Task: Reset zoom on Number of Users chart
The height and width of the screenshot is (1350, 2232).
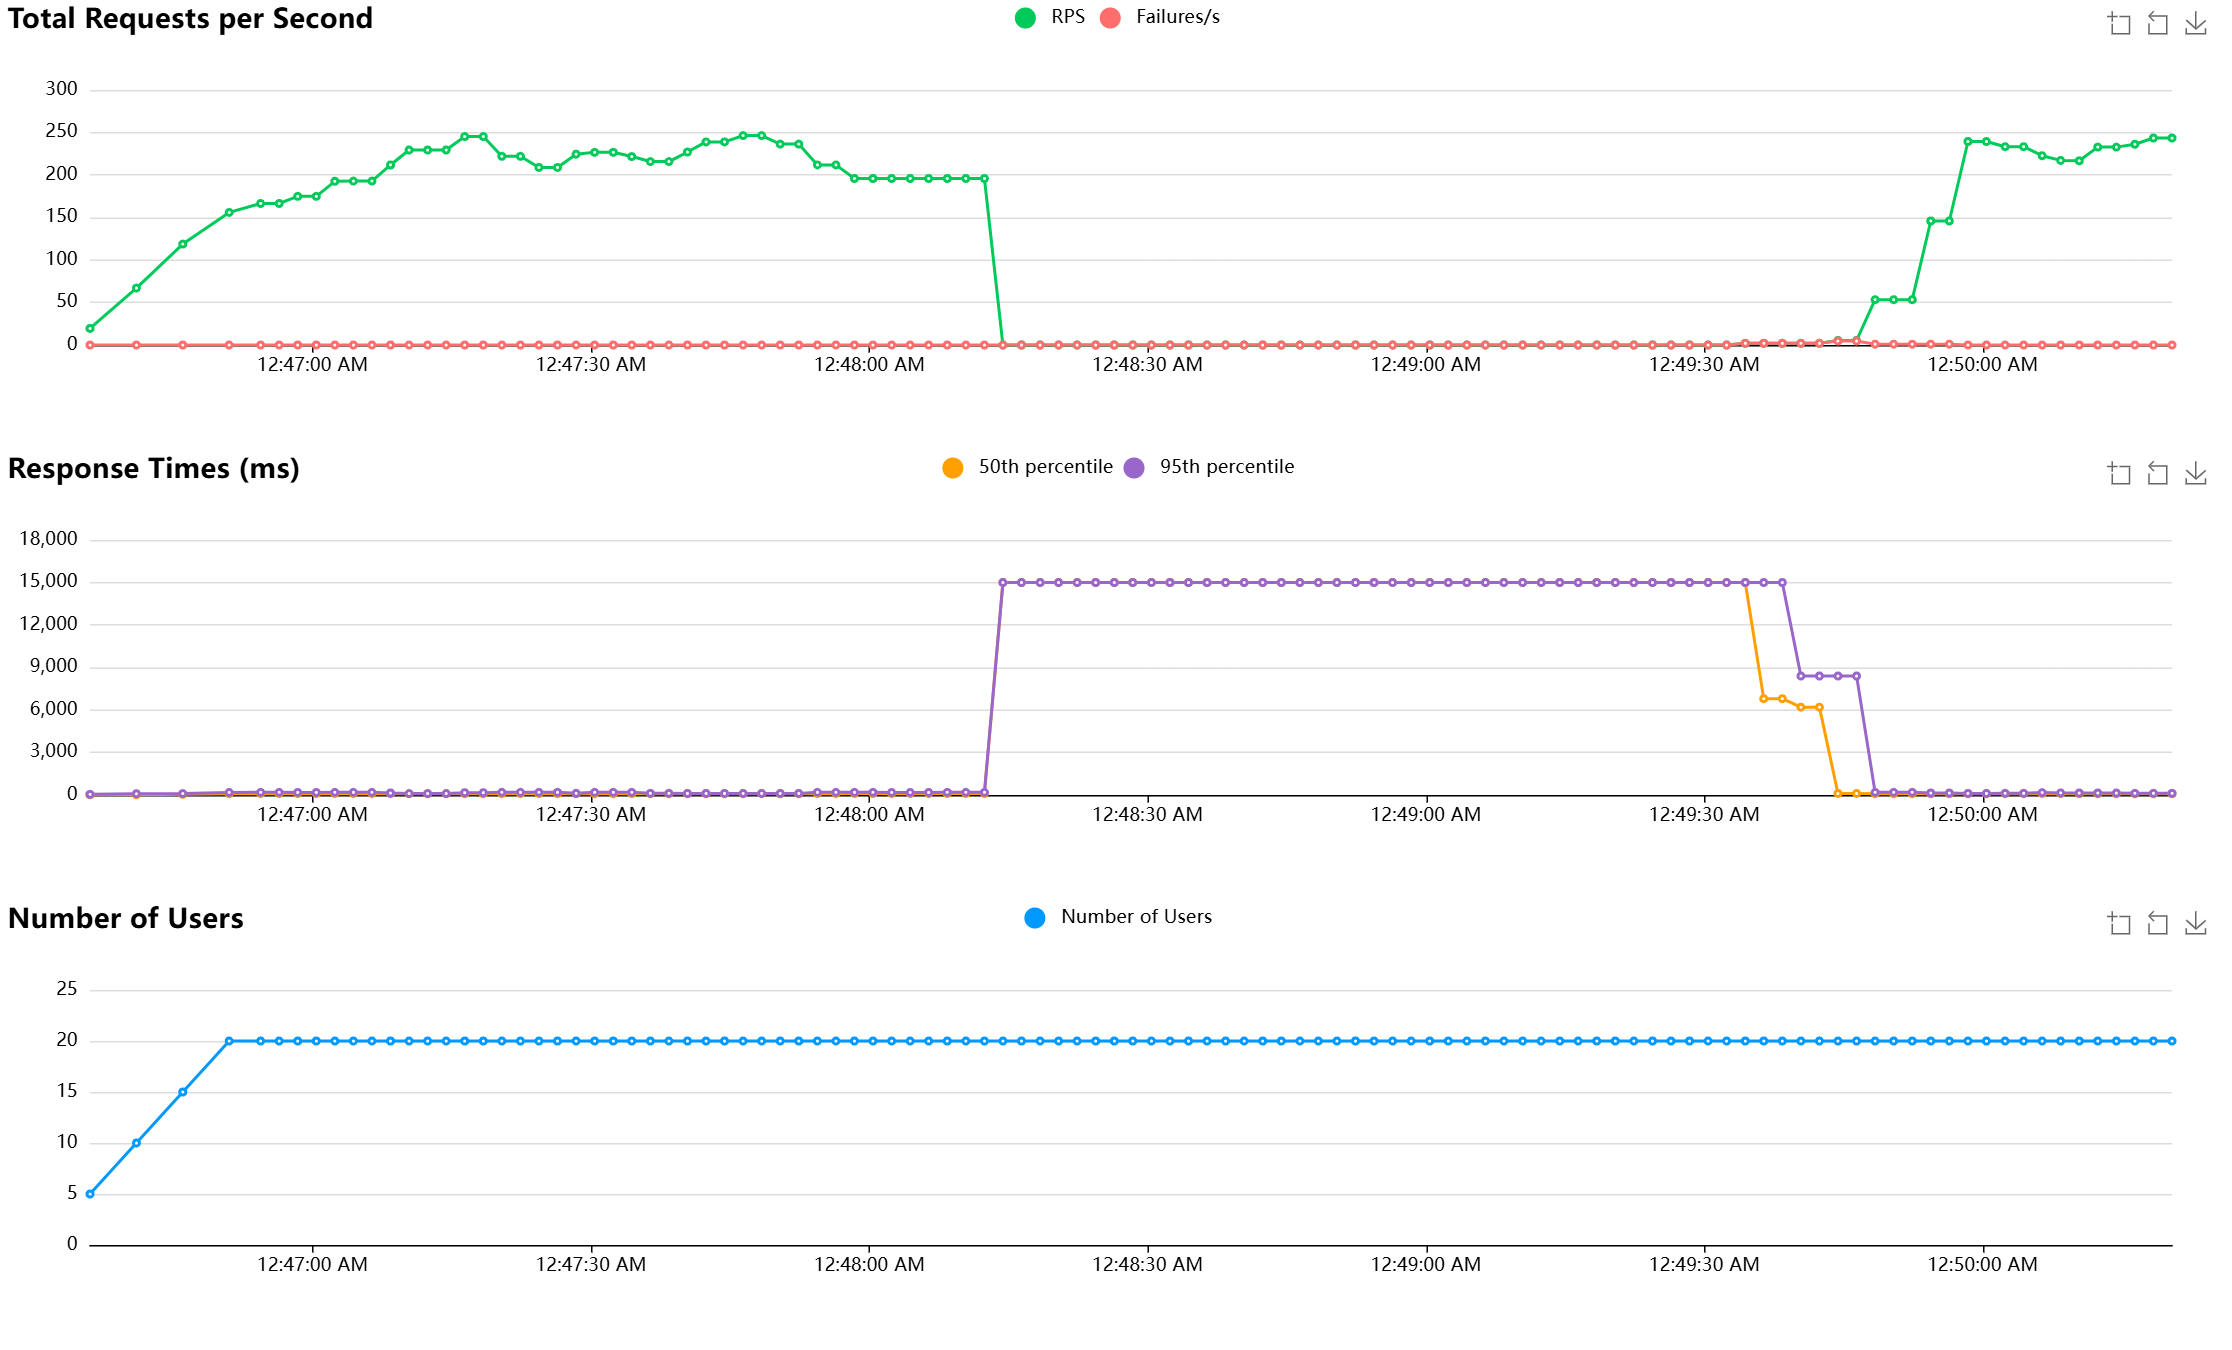Action: click(2158, 924)
